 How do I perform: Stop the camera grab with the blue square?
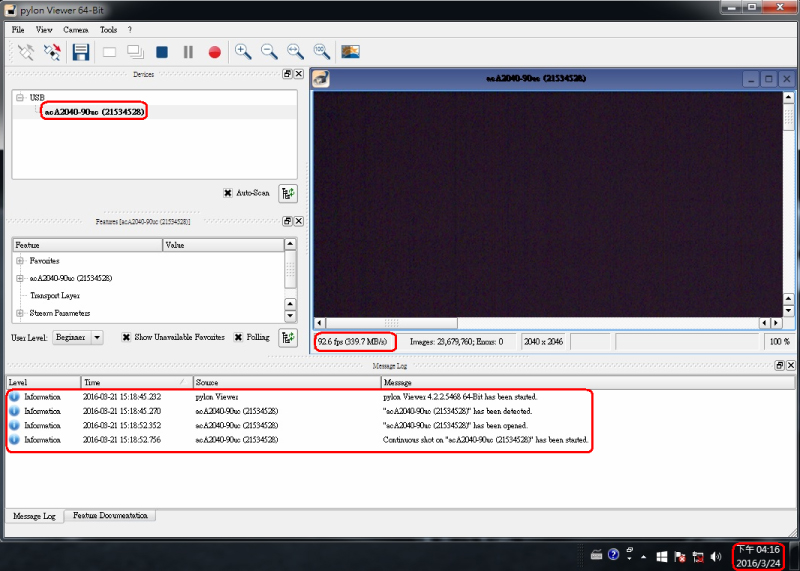[x=162, y=52]
